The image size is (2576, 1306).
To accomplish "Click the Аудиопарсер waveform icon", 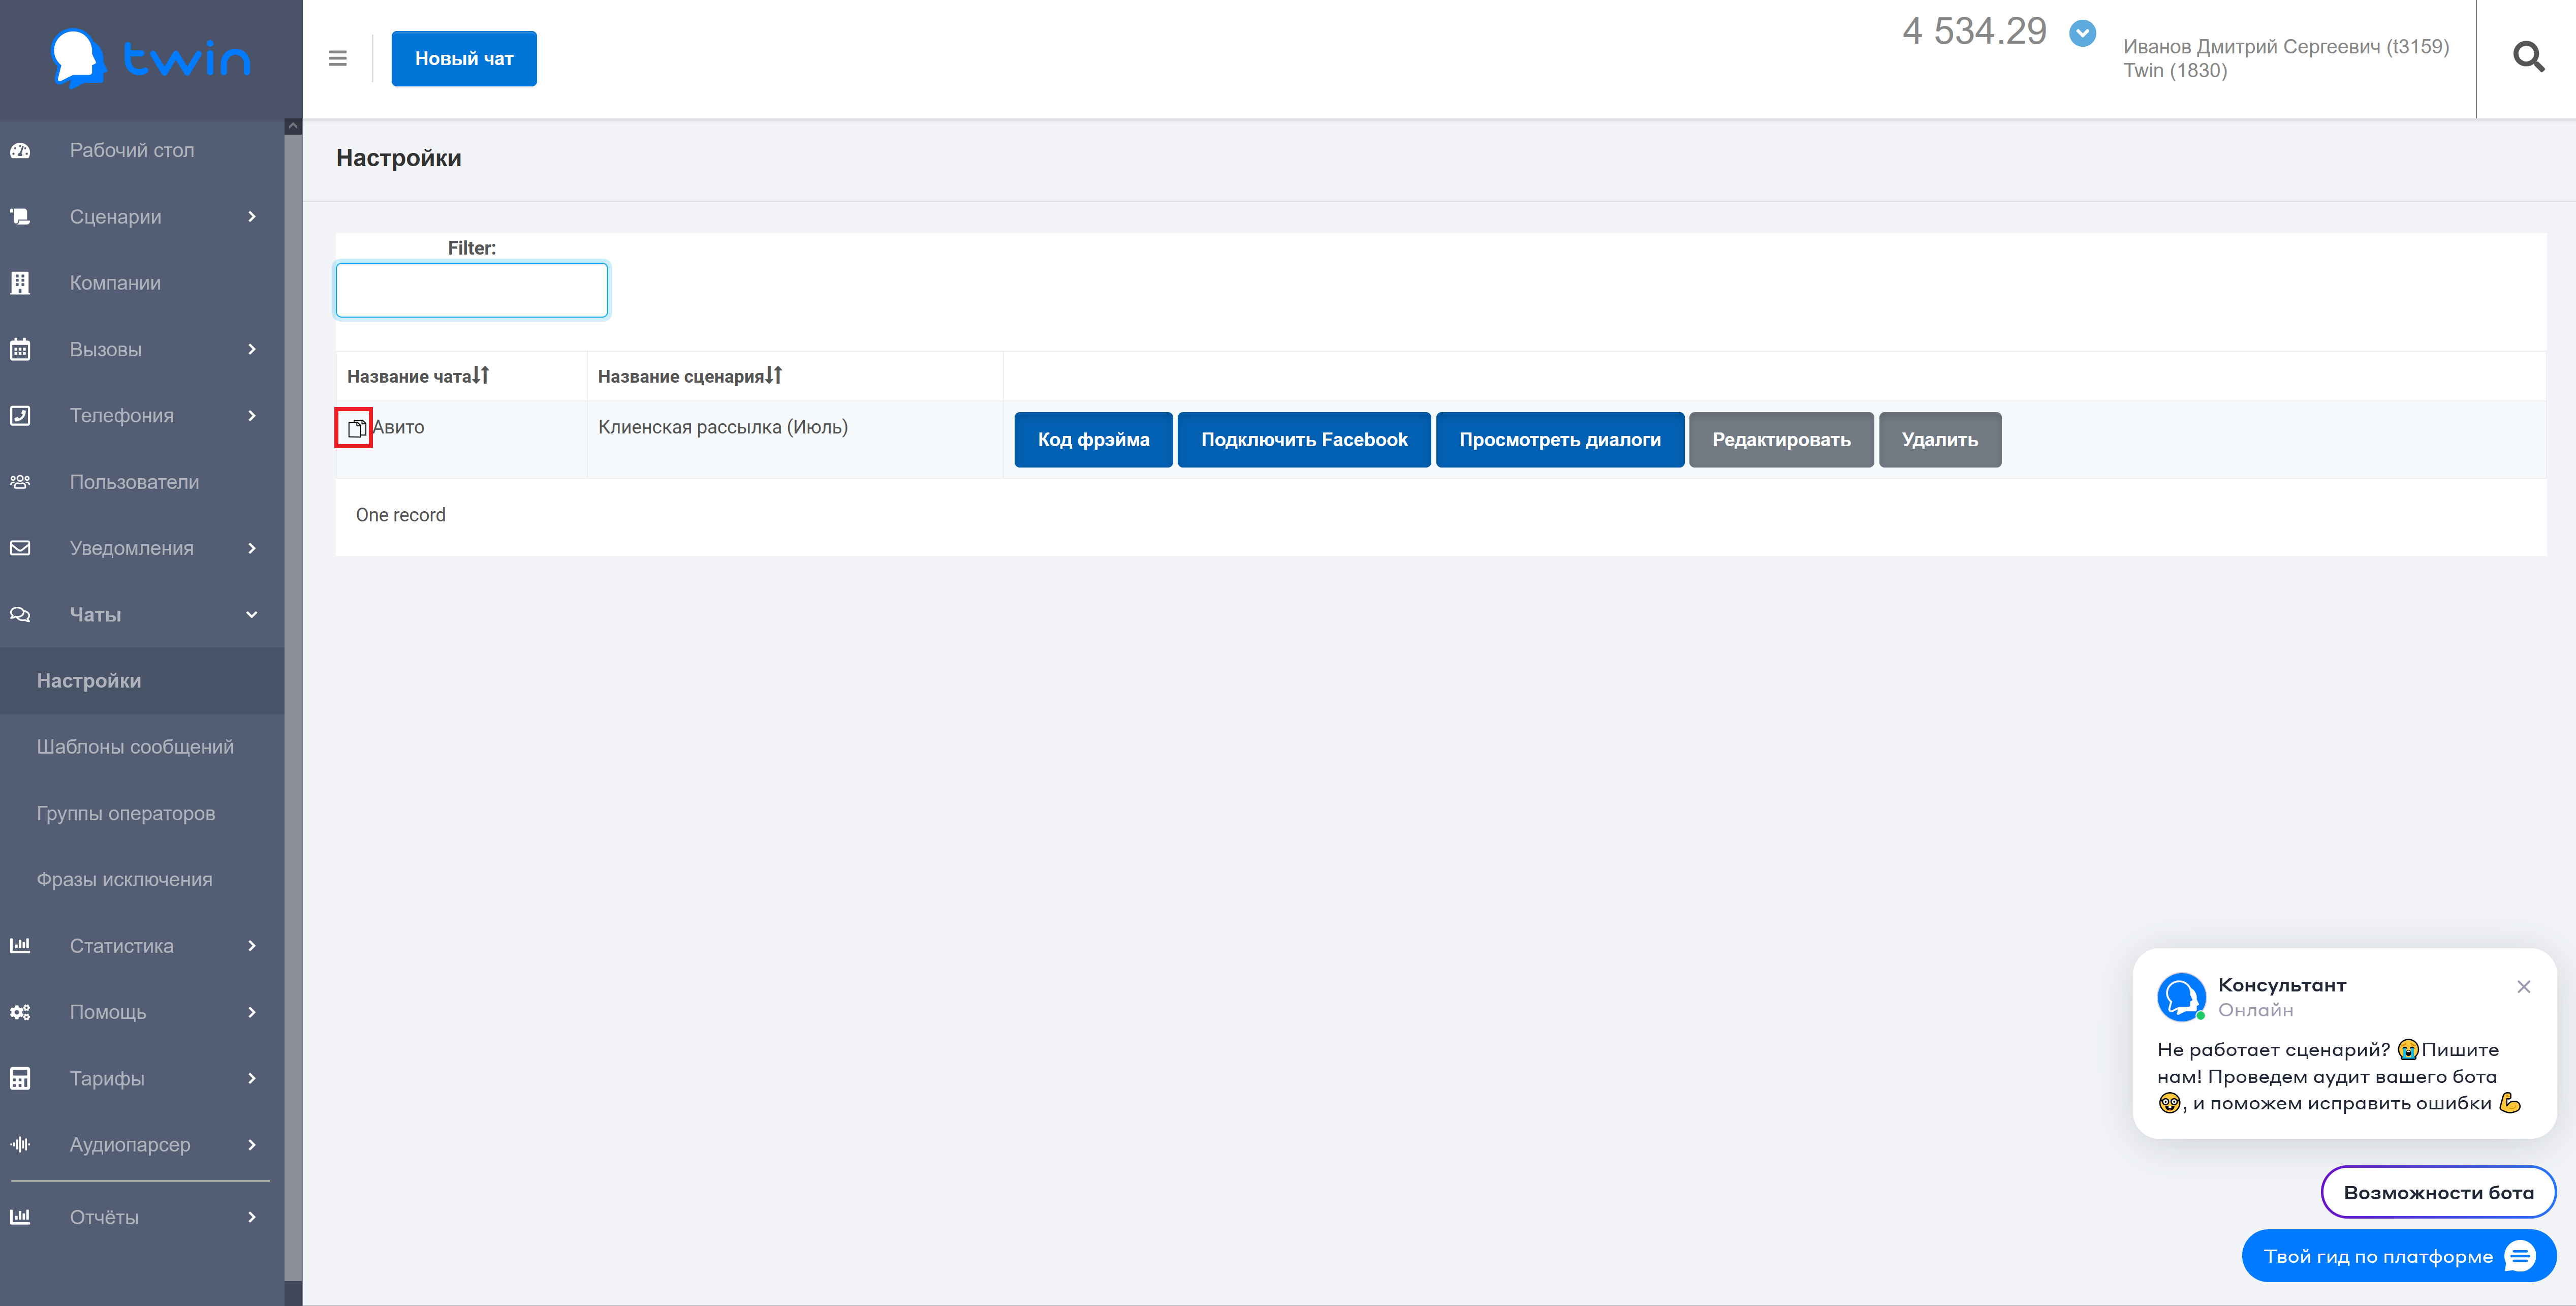I will click(20, 1144).
